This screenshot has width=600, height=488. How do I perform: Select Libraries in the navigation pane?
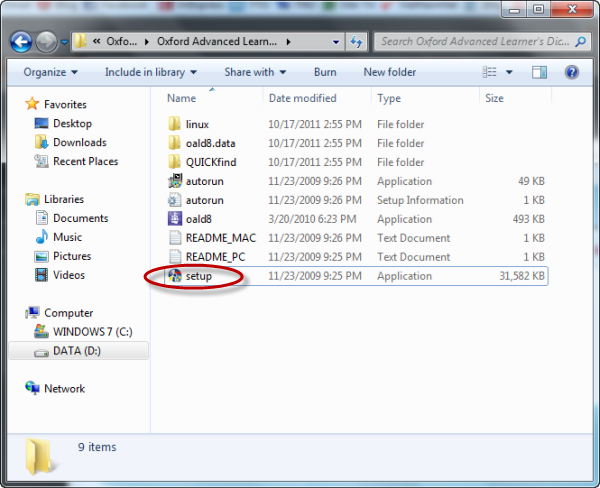tap(64, 199)
